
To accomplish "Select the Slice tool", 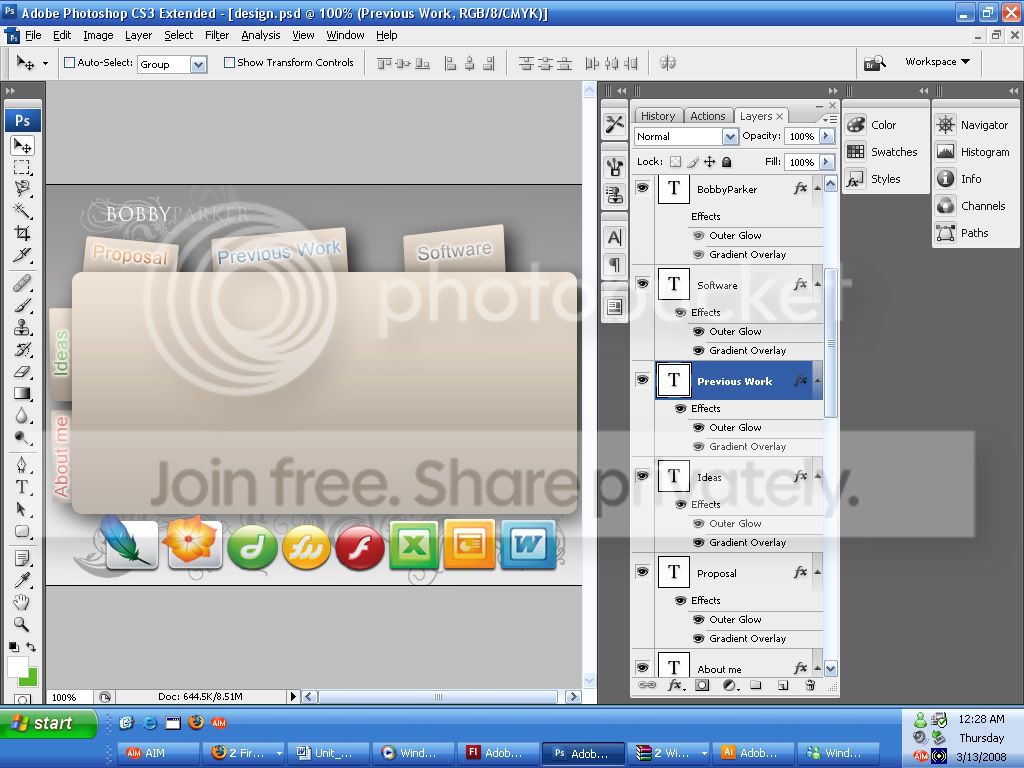I will (22, 255).
